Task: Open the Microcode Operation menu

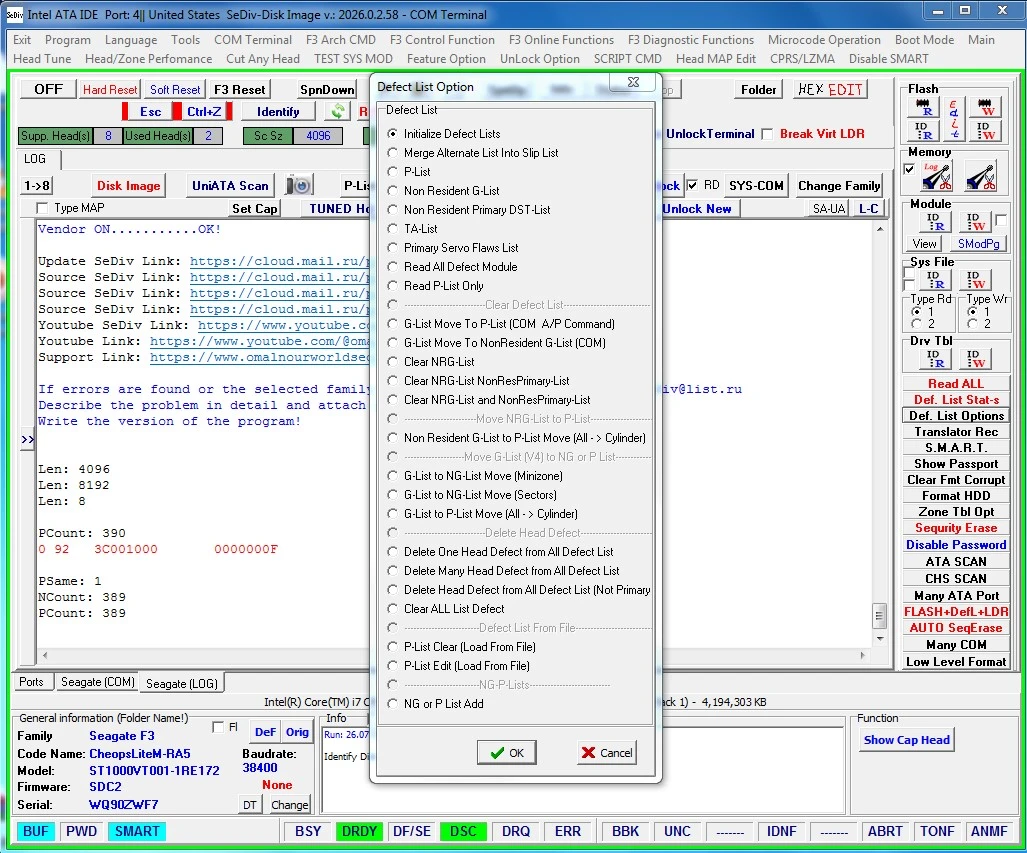Action: point(824,40)
